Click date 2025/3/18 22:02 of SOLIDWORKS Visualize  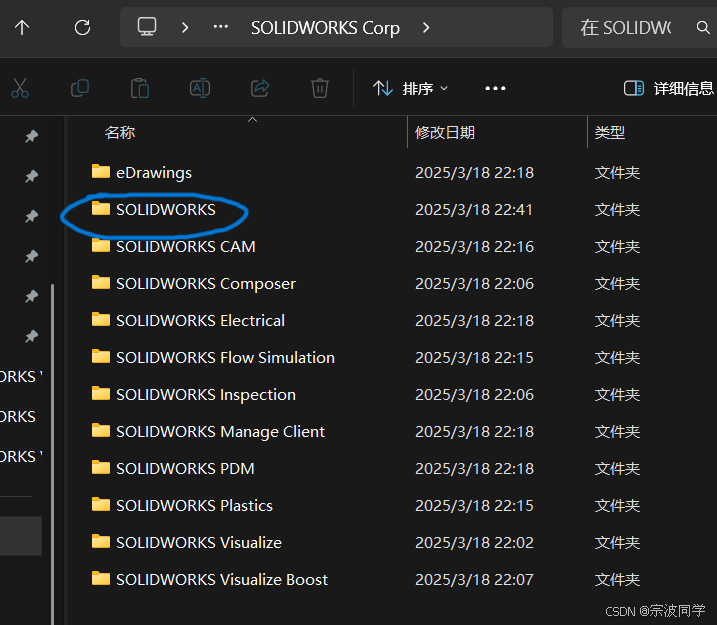click(x=474, y=543)
